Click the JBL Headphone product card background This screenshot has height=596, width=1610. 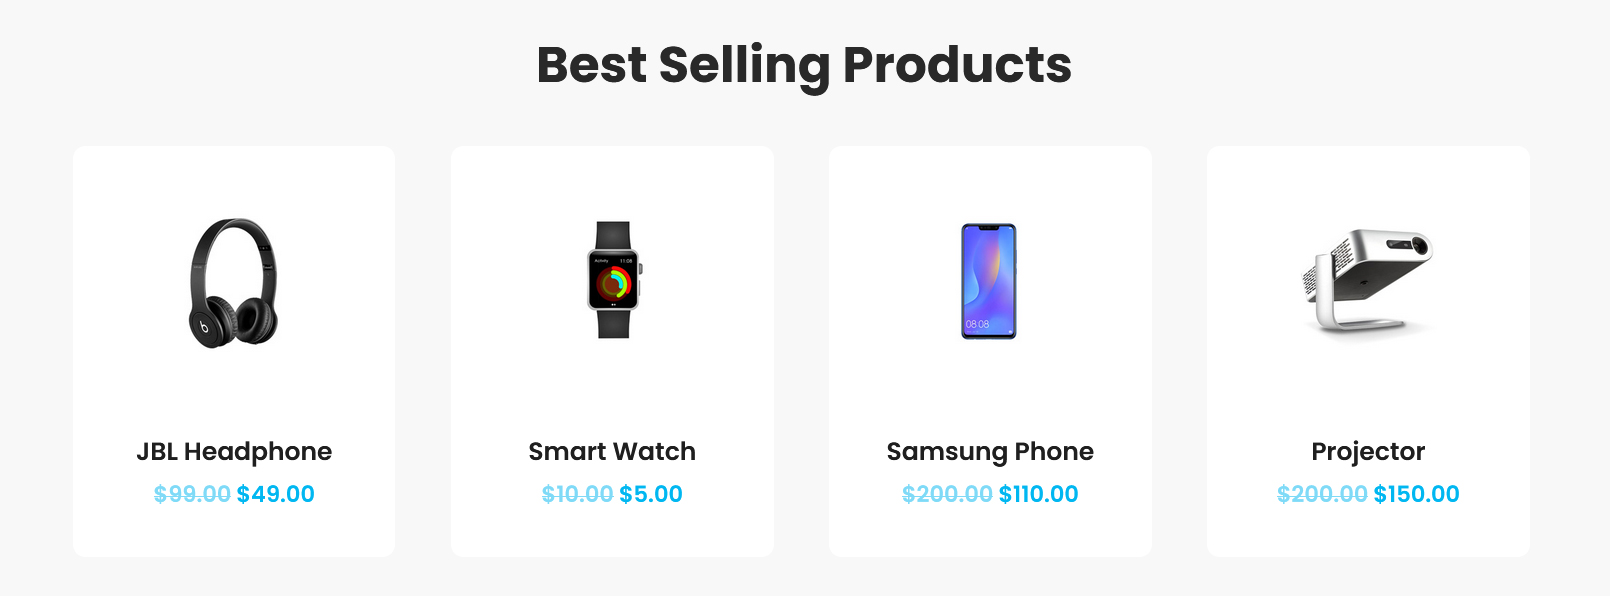[x=234, y=390]
